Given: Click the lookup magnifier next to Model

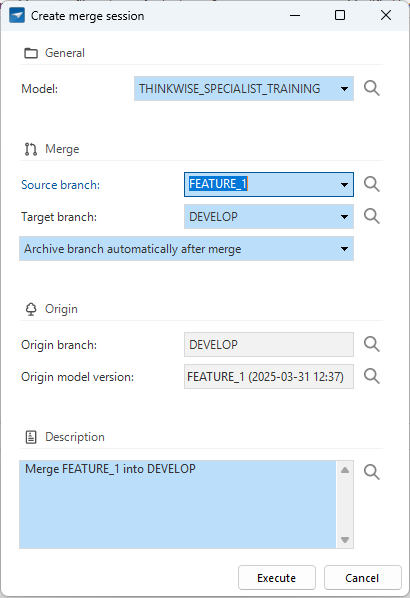Looking at the screenshot, I should tap(371, 88).
